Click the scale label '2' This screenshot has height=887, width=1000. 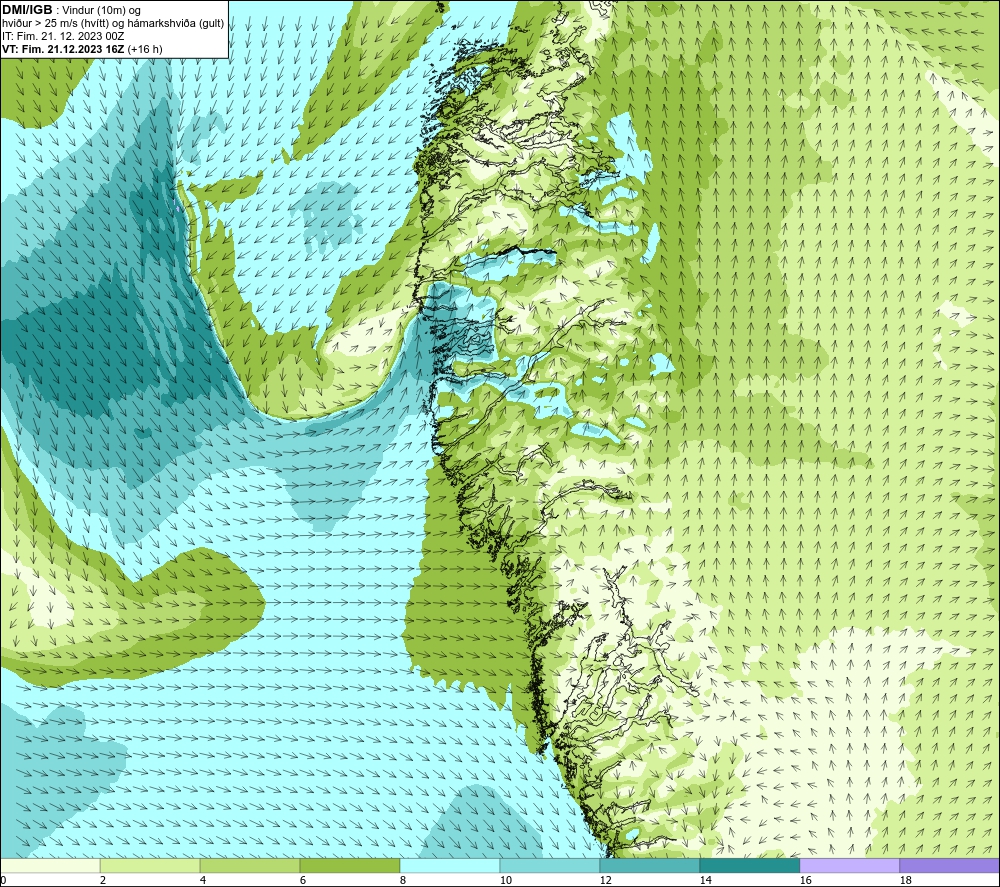pyautogui.click(x=103, y=881)
